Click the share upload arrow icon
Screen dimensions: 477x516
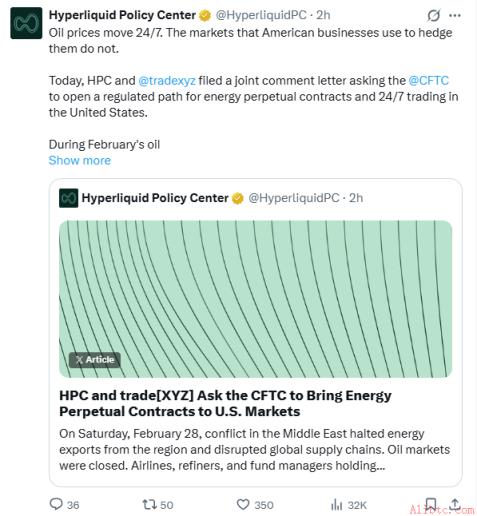(x=455, y=504)
